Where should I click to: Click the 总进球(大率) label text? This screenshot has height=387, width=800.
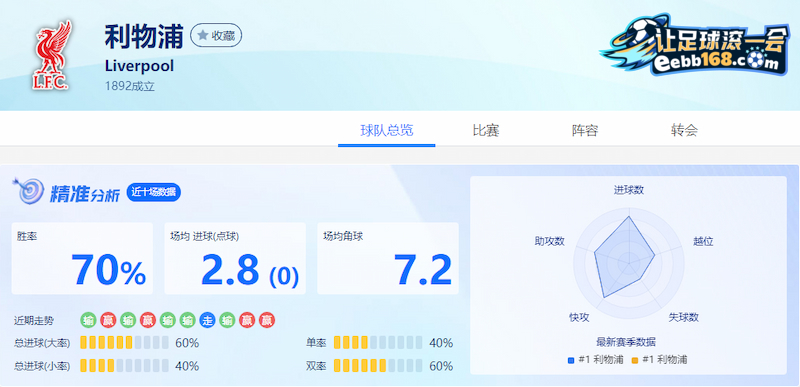pyautogui.click(x=42, y=343)
